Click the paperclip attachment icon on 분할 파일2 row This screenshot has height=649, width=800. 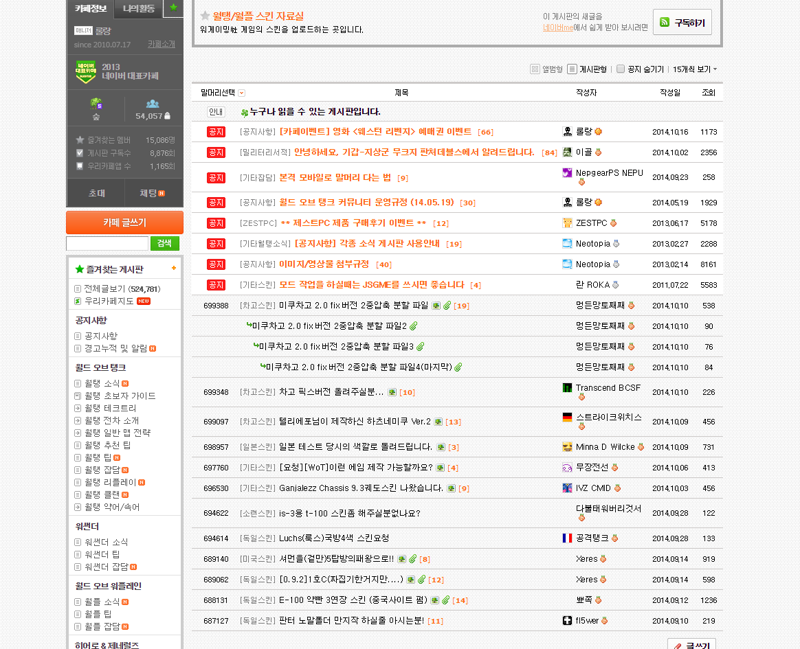(x=413, y=326)
